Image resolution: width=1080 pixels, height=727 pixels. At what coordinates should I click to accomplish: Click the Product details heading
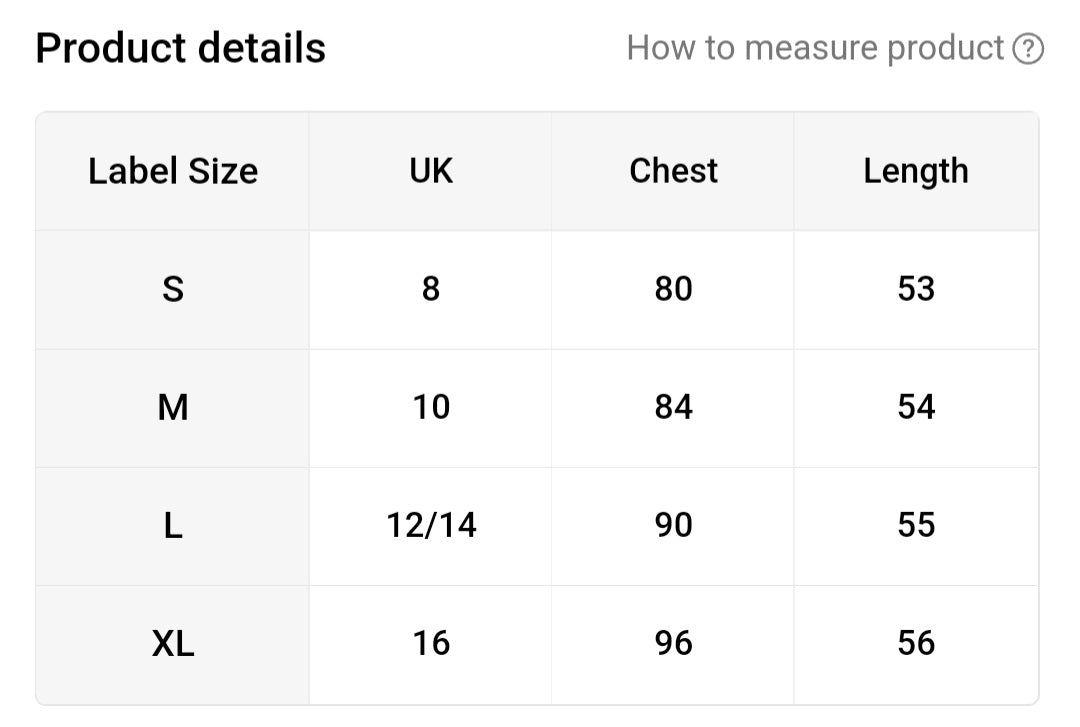point(180,48)
